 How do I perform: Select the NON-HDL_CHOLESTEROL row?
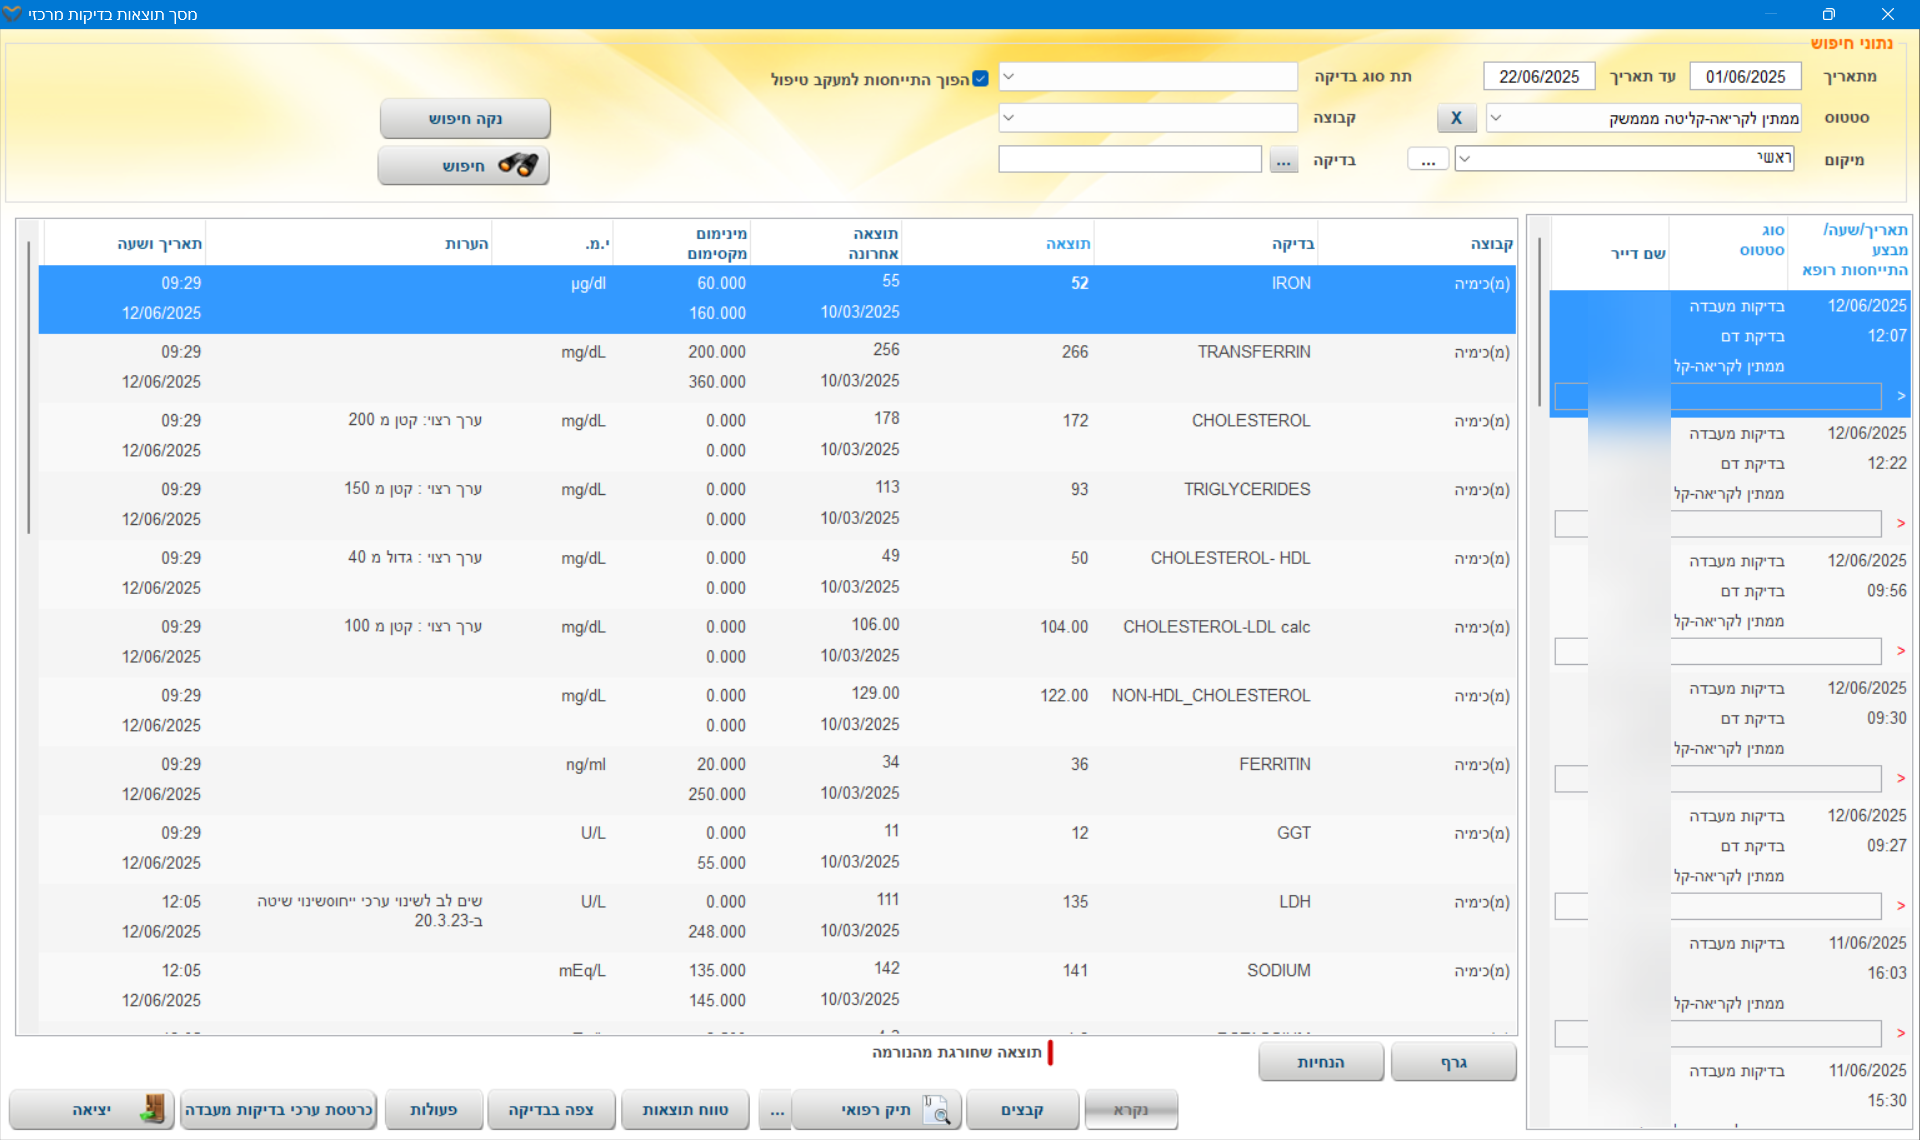coord(777,711)
